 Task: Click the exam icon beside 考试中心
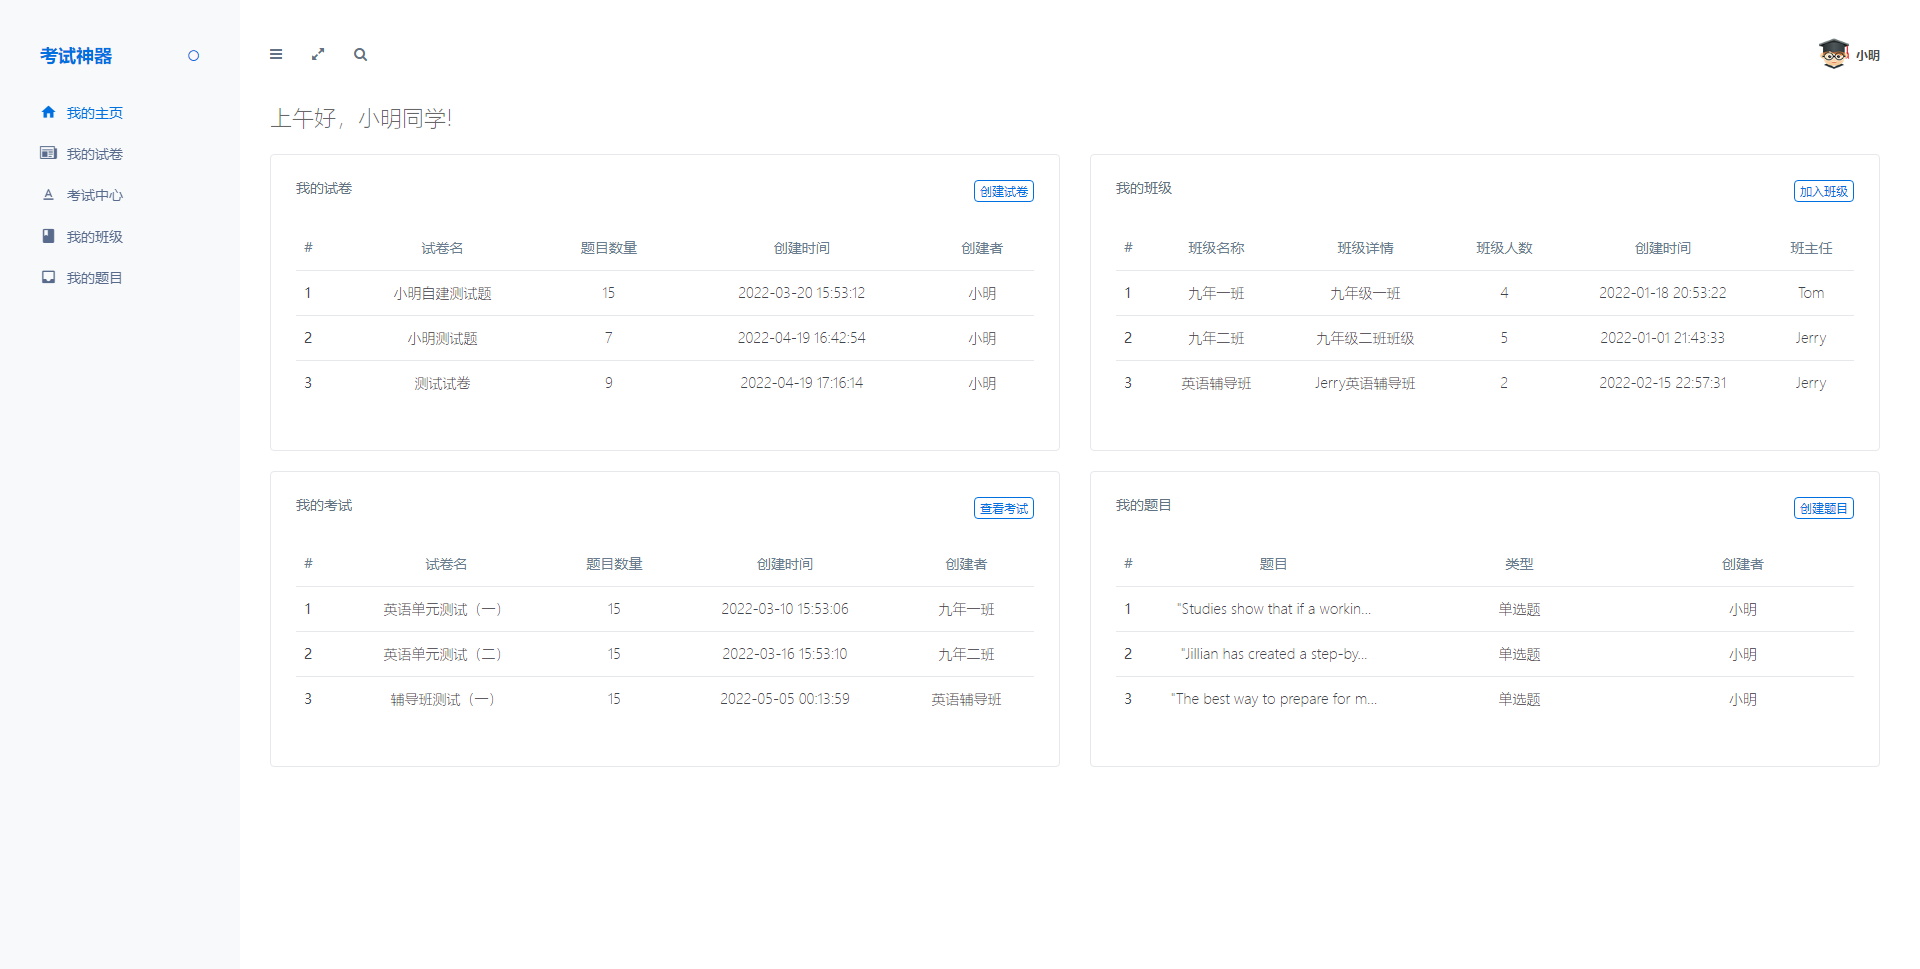point(48,195)
